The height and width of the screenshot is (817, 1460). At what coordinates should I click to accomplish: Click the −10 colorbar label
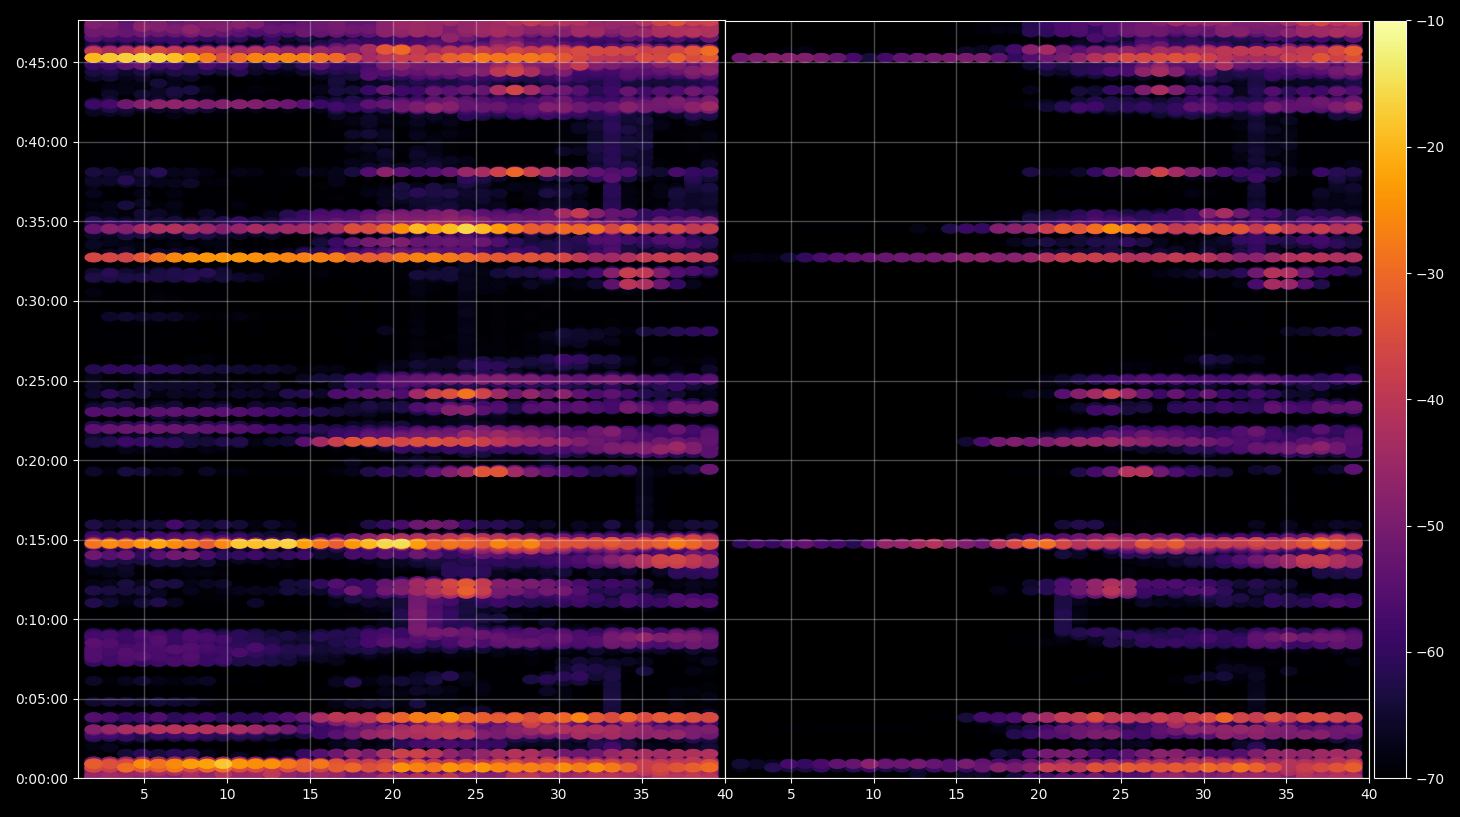coord(1430,21)
